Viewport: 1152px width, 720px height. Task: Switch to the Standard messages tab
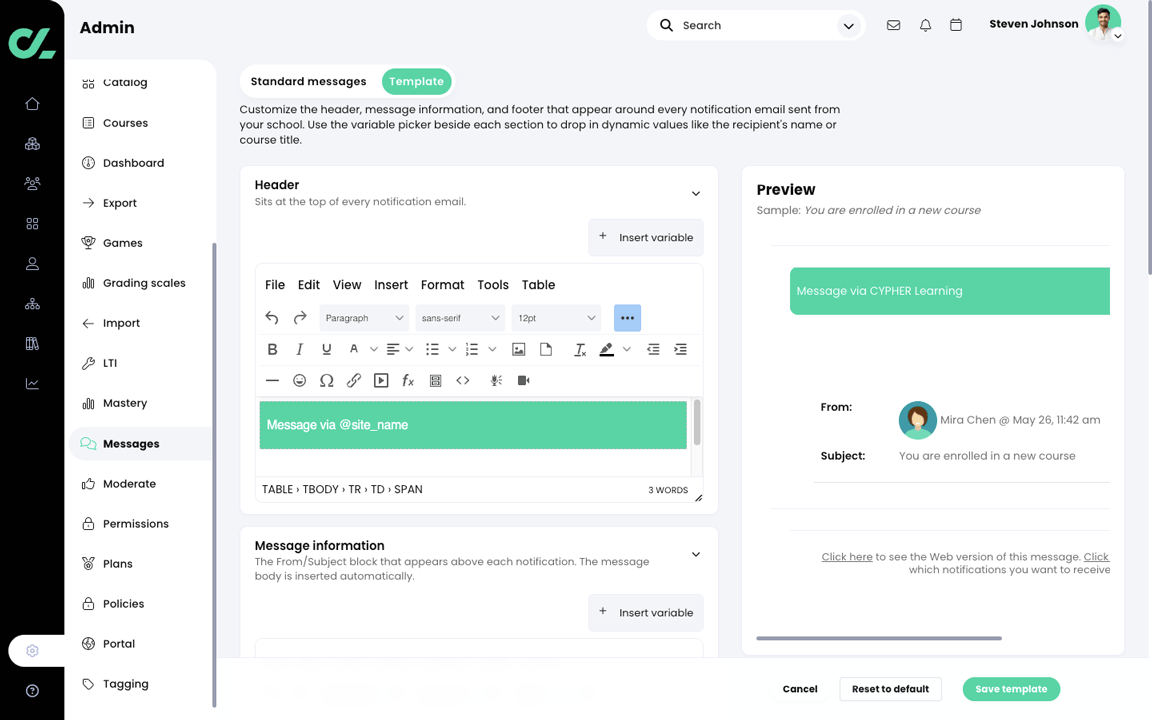pyautogui.click(x=309, y=82)
